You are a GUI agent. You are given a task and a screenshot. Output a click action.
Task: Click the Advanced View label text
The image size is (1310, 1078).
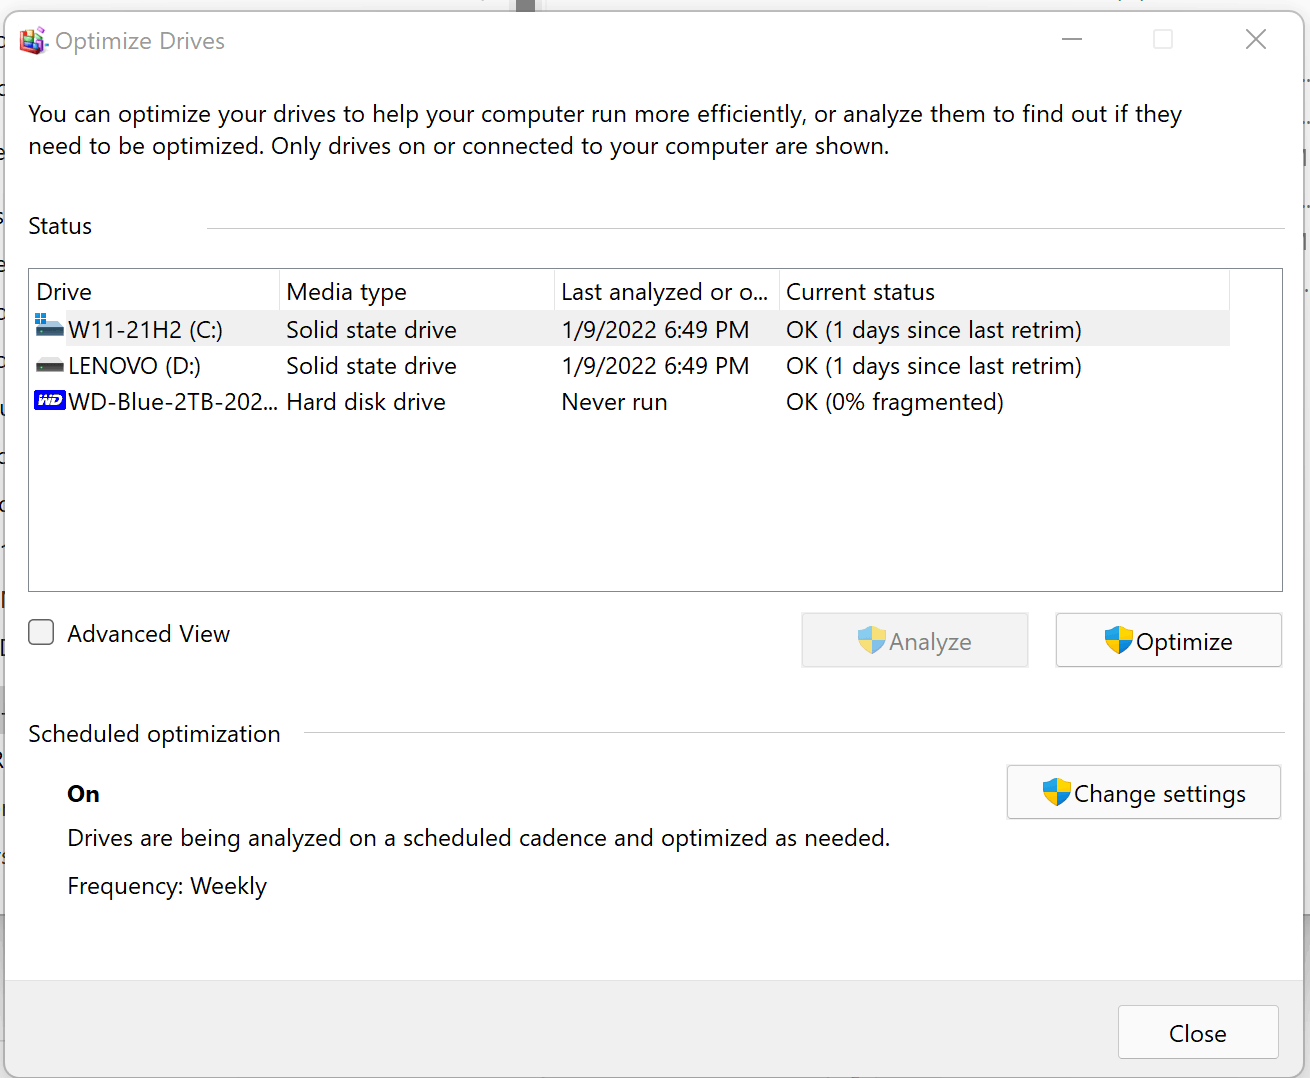click(x=148, y=634)
